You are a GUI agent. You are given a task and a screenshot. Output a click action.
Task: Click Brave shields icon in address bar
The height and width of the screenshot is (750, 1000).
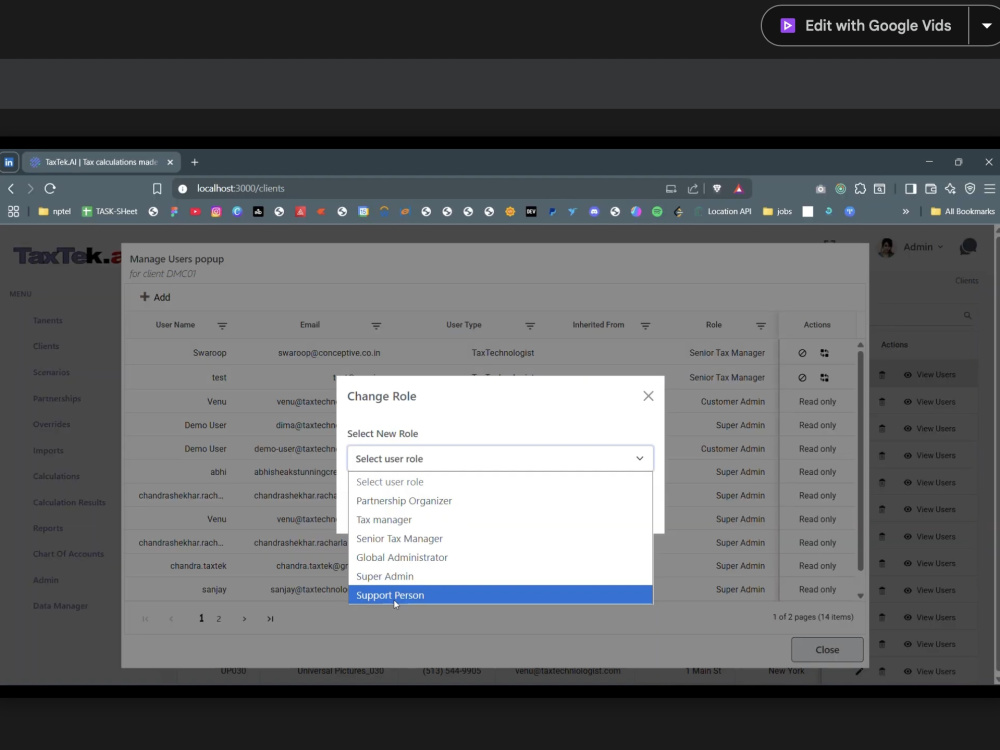coord(717,188)
